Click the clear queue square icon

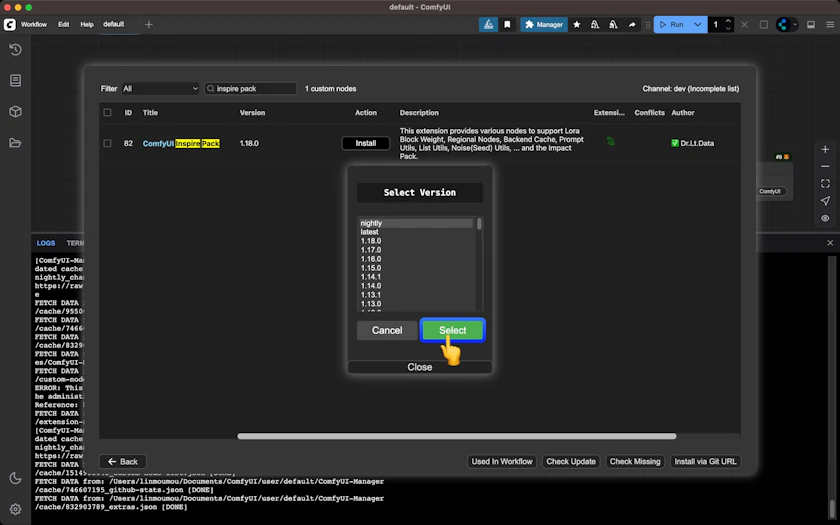point(763,24)
